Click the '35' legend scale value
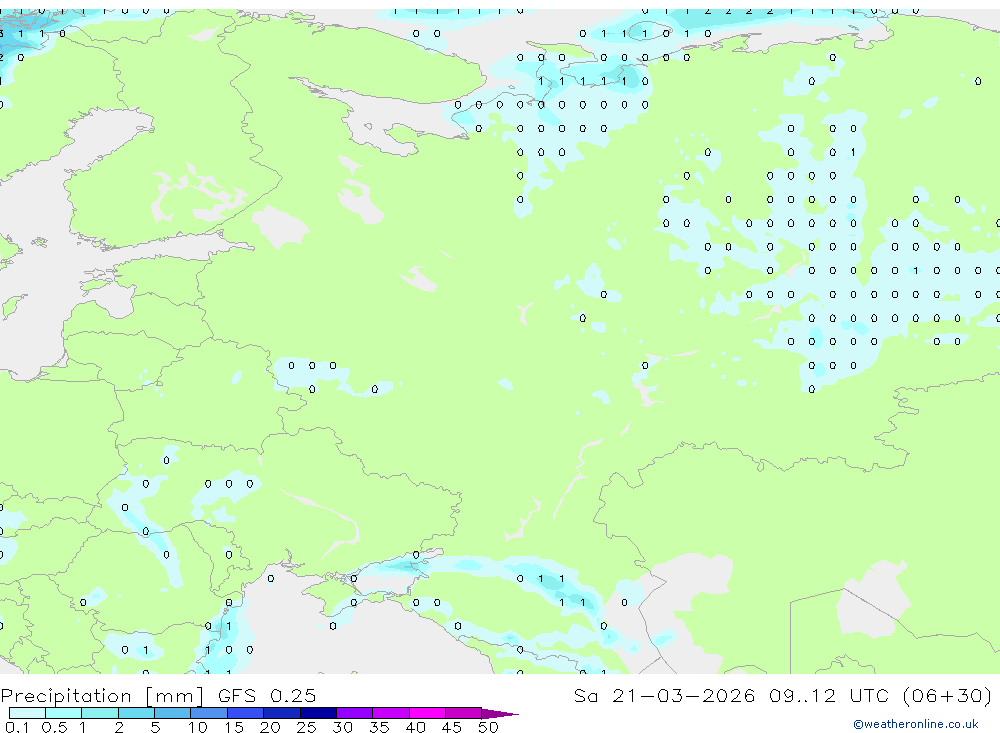The image size is (1000, 733). 379,727
